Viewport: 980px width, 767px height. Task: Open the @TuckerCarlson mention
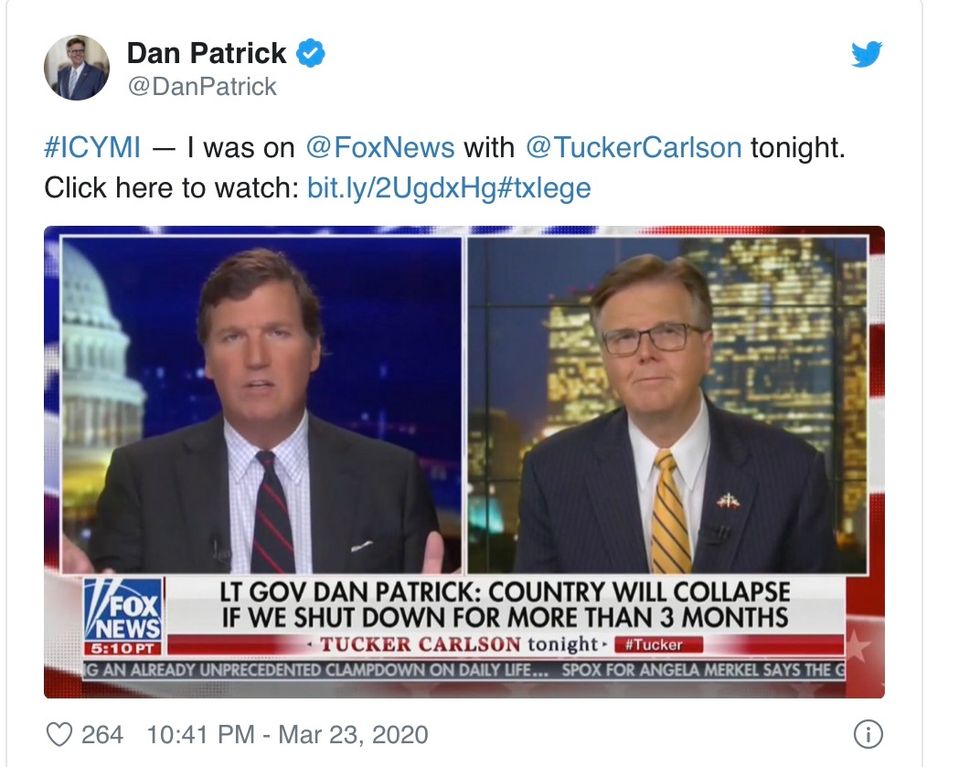coord(634,148)
